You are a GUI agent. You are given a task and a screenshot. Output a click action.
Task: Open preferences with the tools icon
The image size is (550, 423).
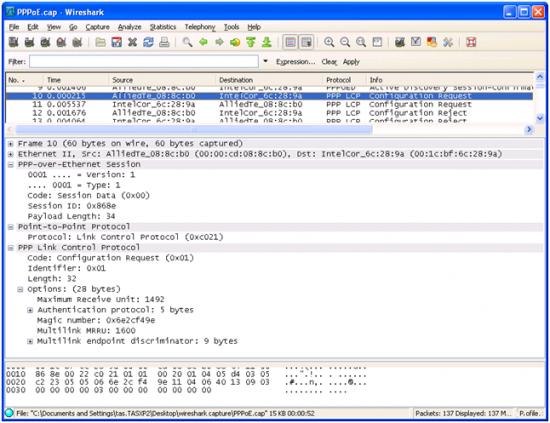tap(448, 42)
